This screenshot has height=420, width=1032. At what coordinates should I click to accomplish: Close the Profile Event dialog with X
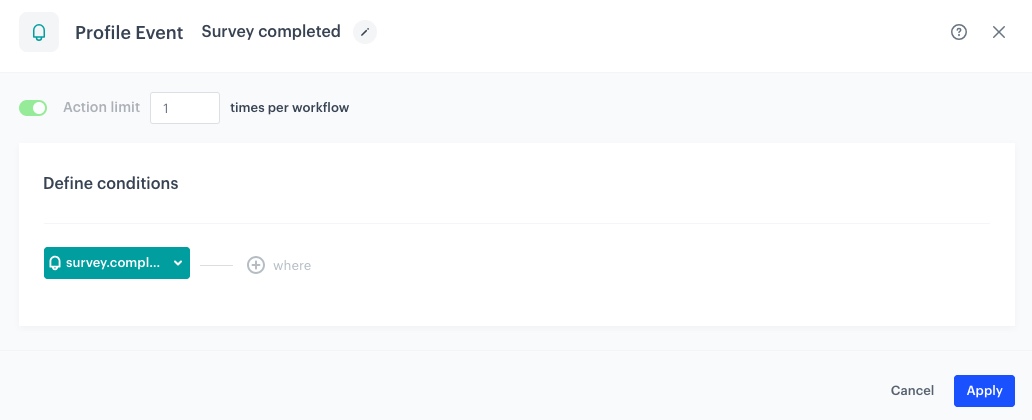tap(998, 32)
